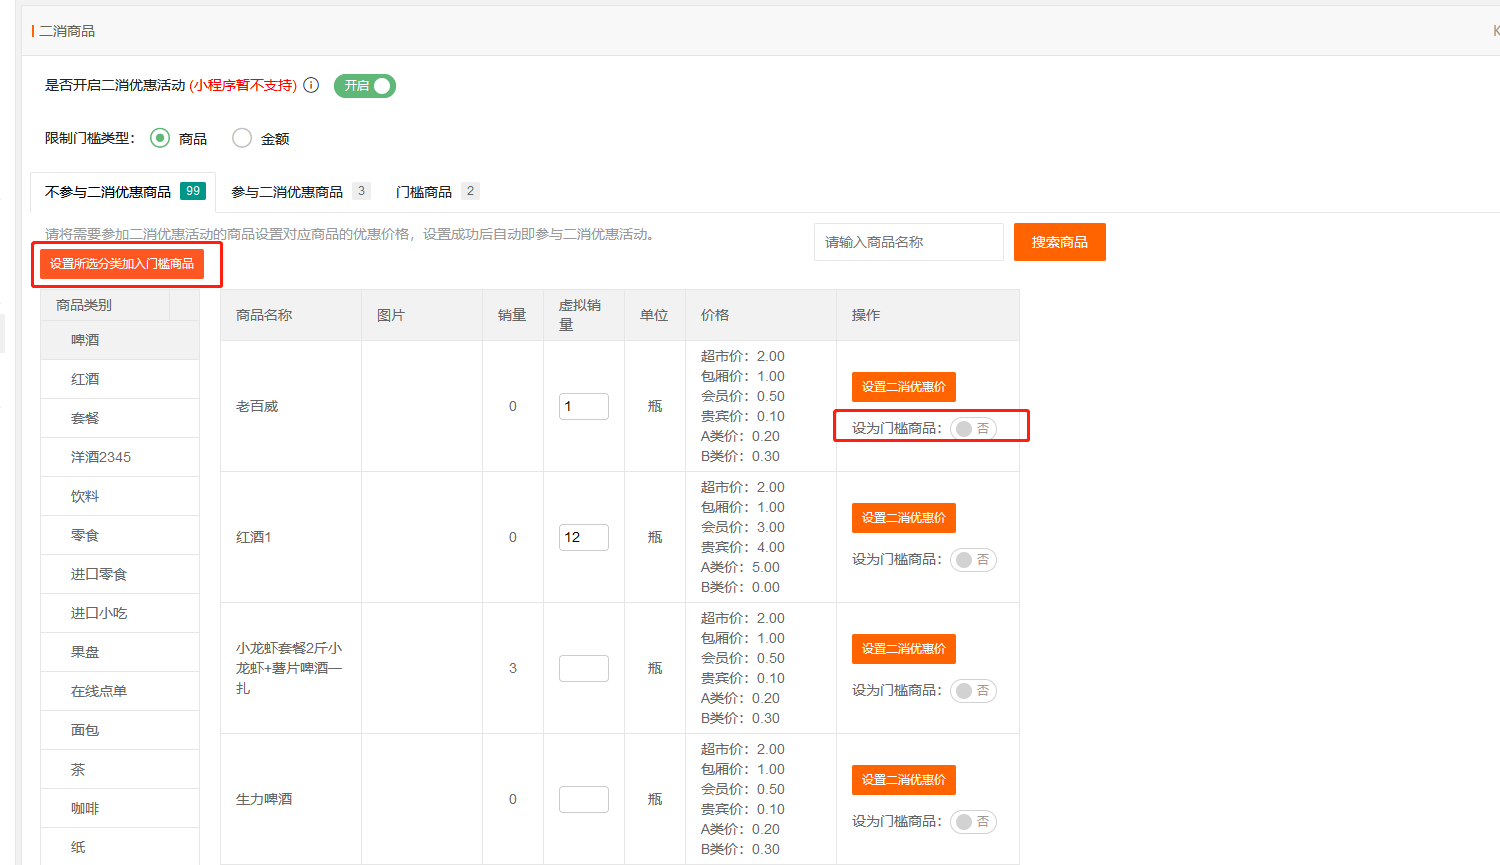Click 搜索商品 button
This screenshot has width=1500, height=865.
click(x=1060, y=242)
